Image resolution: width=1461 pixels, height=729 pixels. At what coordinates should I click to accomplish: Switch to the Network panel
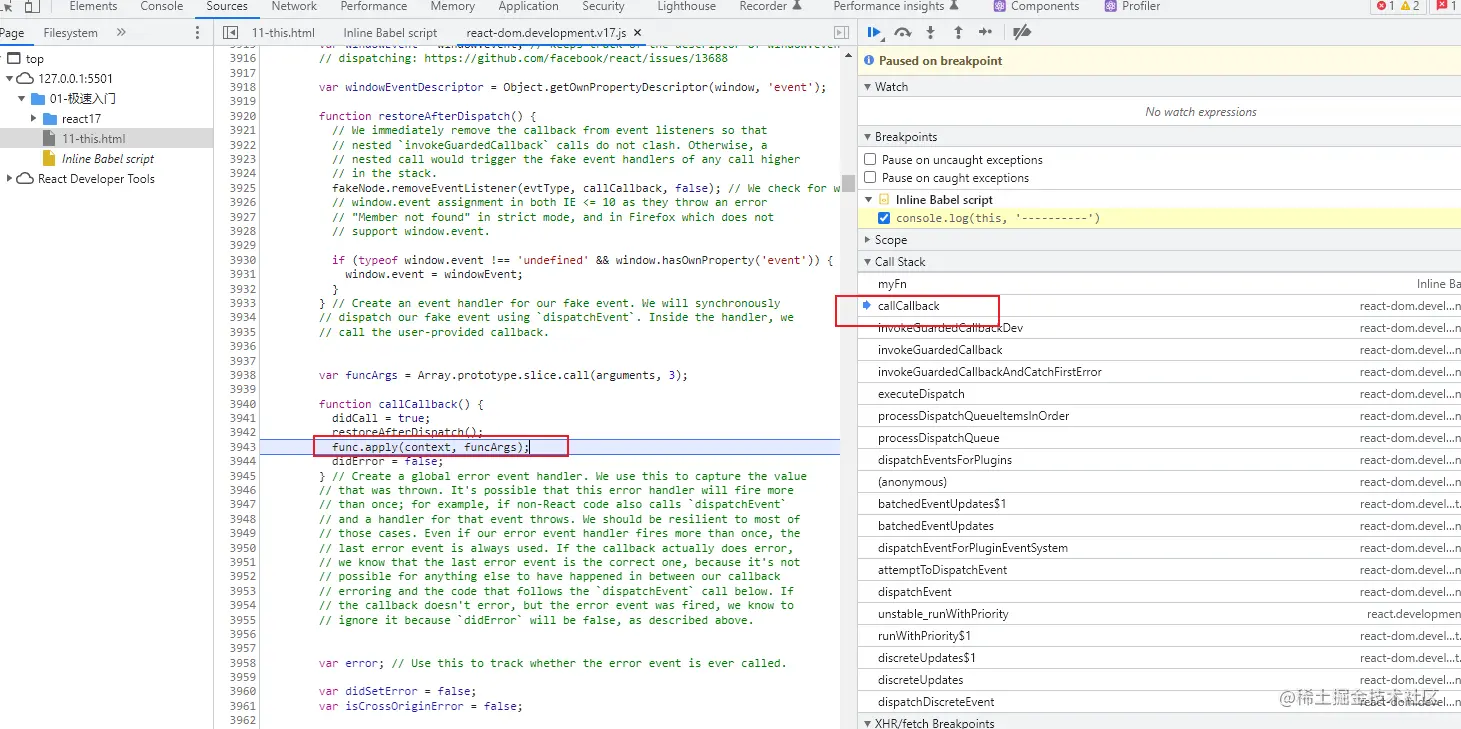click(x=294, y=6)
